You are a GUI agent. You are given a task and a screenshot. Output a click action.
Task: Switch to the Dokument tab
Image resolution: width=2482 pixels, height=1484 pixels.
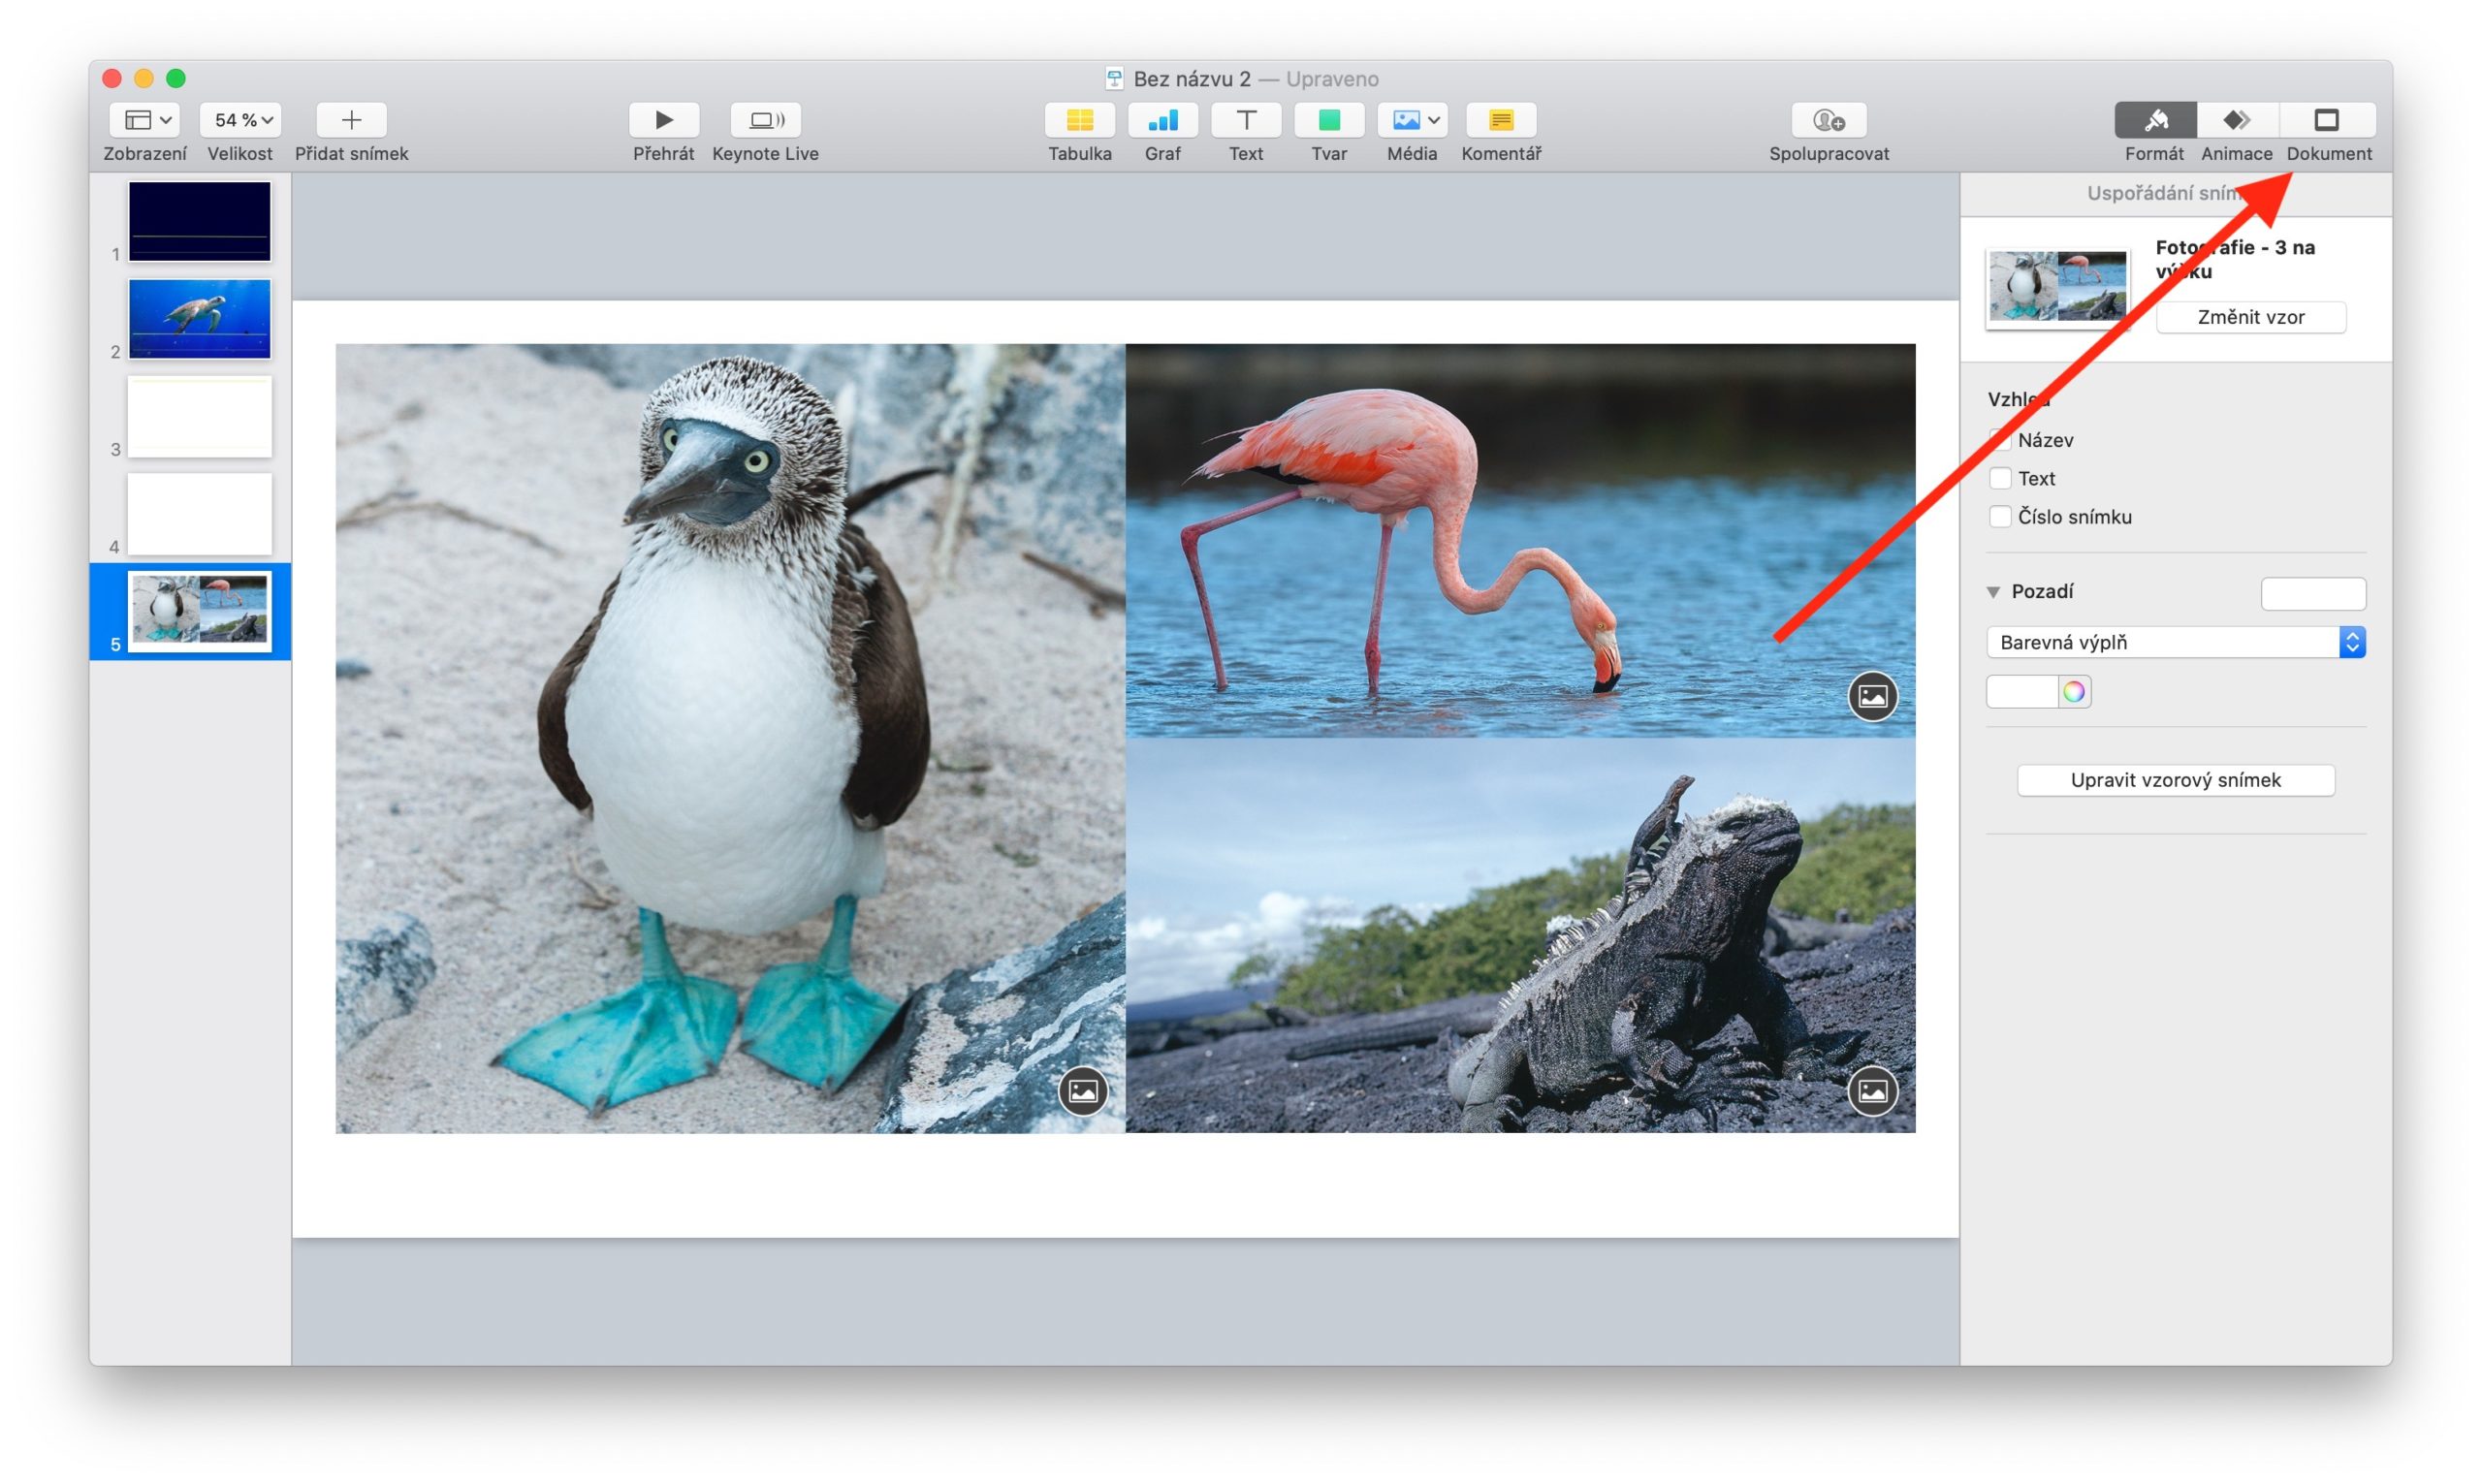pyautogui.click(x=2327, y=120)
